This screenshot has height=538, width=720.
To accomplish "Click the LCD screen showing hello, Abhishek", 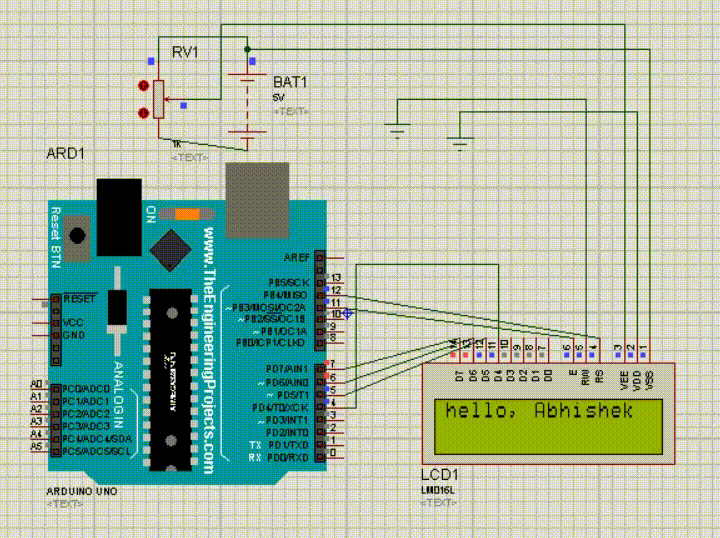I will tap(549, 427).
